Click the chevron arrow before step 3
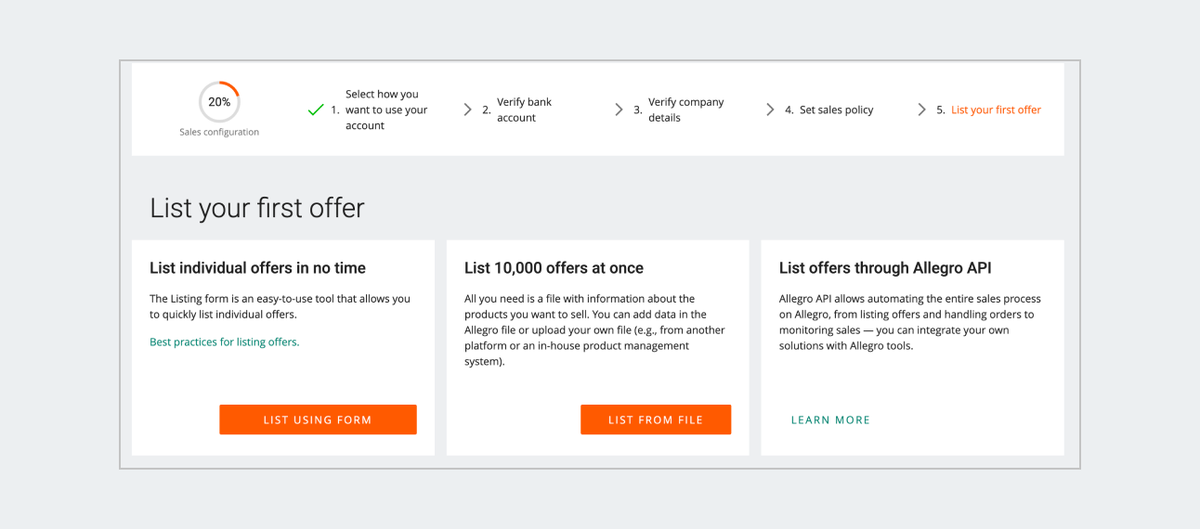 [x=619, y=110]
